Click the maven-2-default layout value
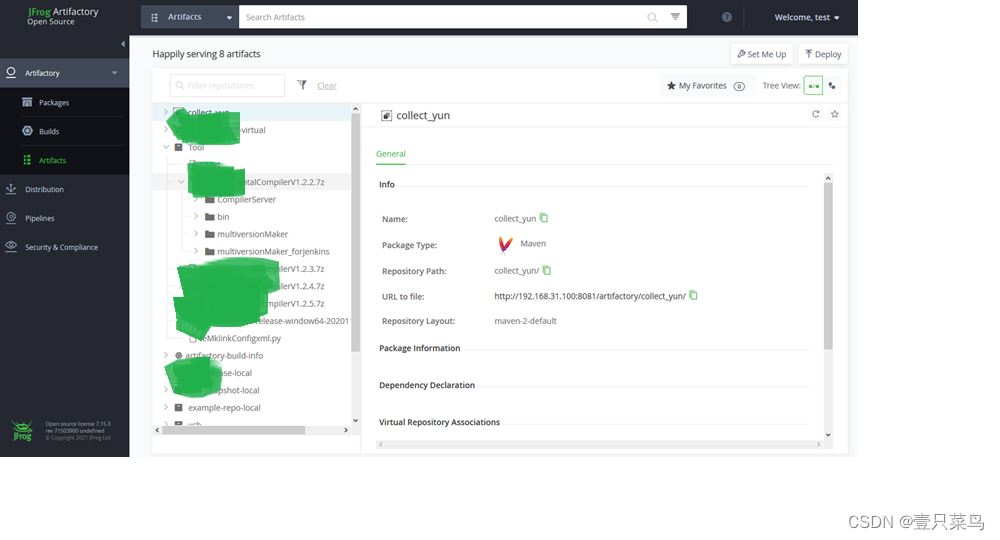The height and width of the screenshot is (540, 1000). pos(525,321)
